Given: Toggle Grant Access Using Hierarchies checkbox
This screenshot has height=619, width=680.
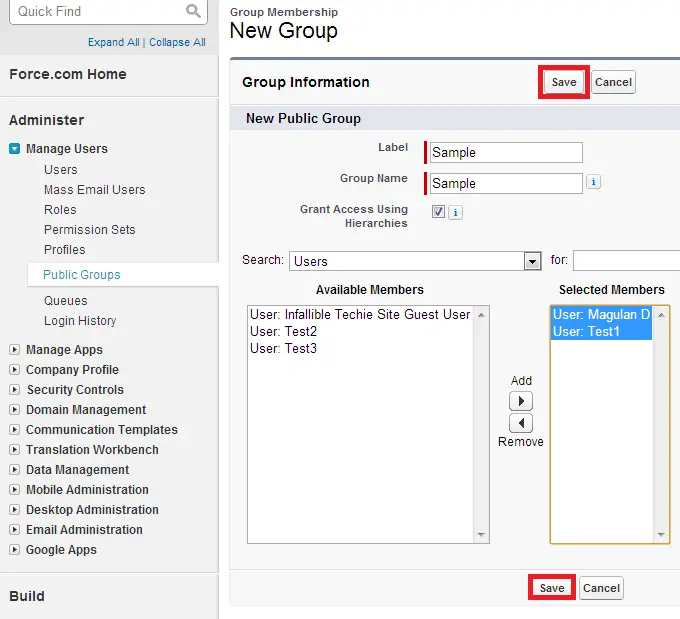Looking at the screenshot, I should (438, 212).
